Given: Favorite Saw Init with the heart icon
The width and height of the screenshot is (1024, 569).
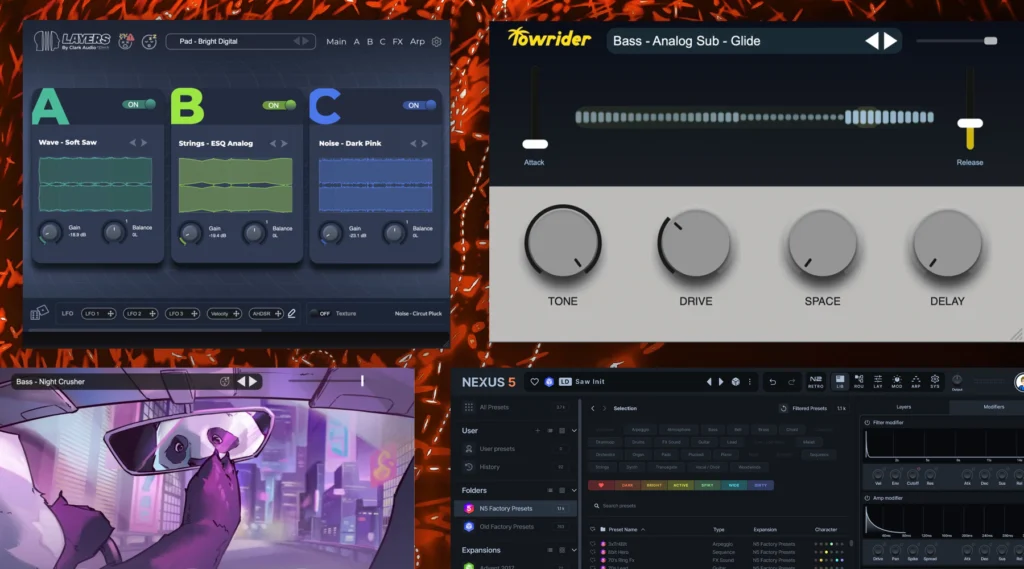Looking at the screenshot, I should click(x=534, y=382).
